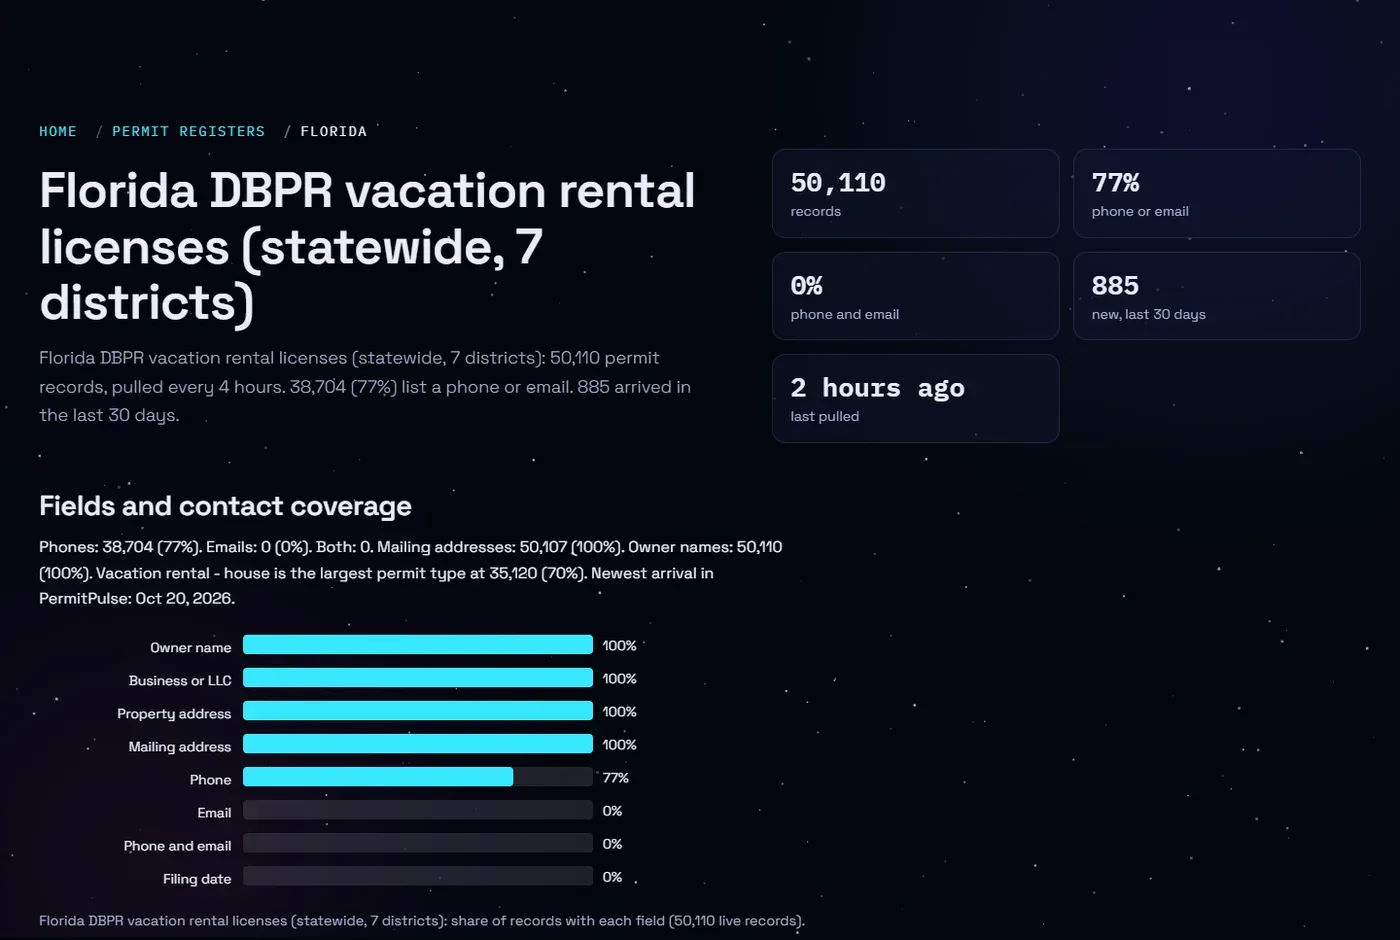Viewport: 1400px width, 940px height.
Task: Go to PERMIT REGISTERS breadcrumb
Action: point(188,131)
